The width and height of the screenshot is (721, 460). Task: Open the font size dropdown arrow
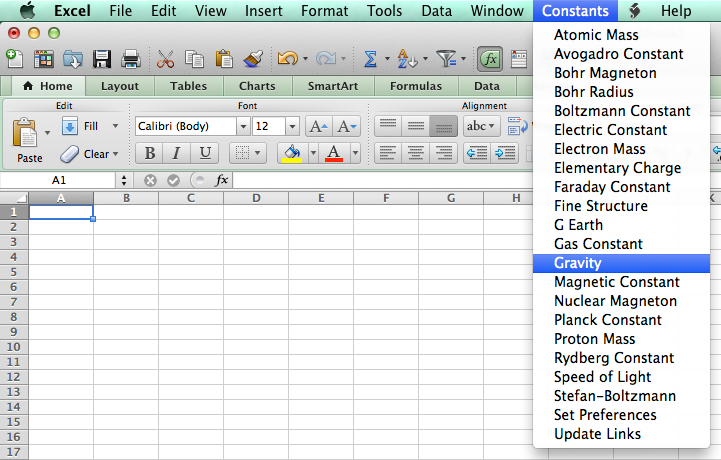pos(292,126)
